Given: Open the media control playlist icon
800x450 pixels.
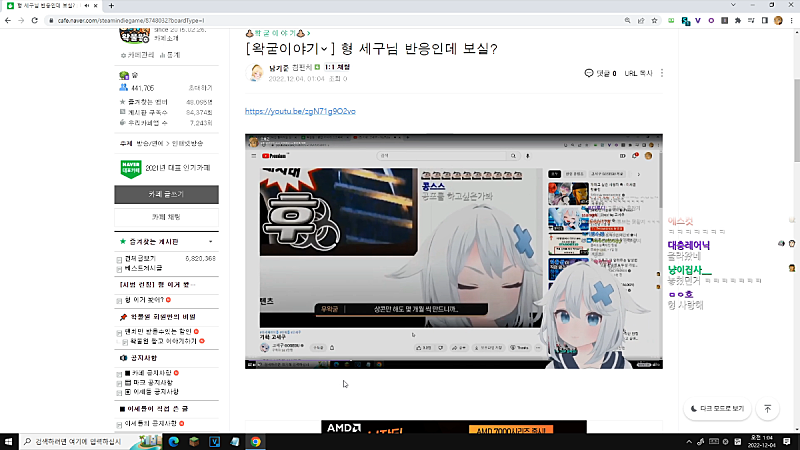Looking at the screenshot, I should pos(751,20).
